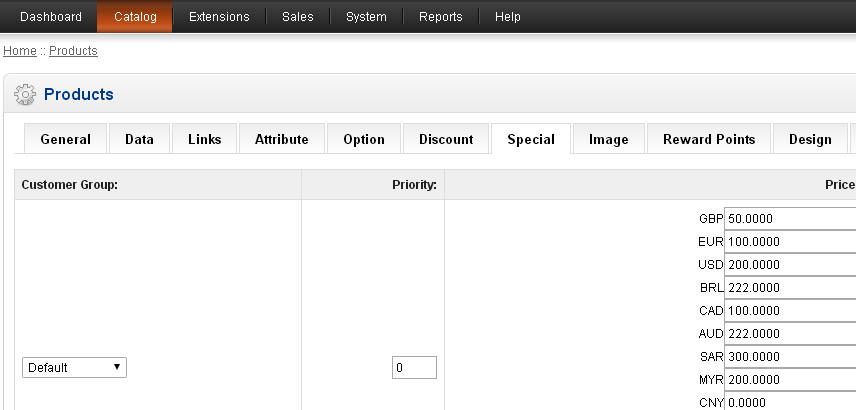Viewport: 856px width, 410px height.
Task: Switch to the Discount tab
Action: tap(446, 139)
